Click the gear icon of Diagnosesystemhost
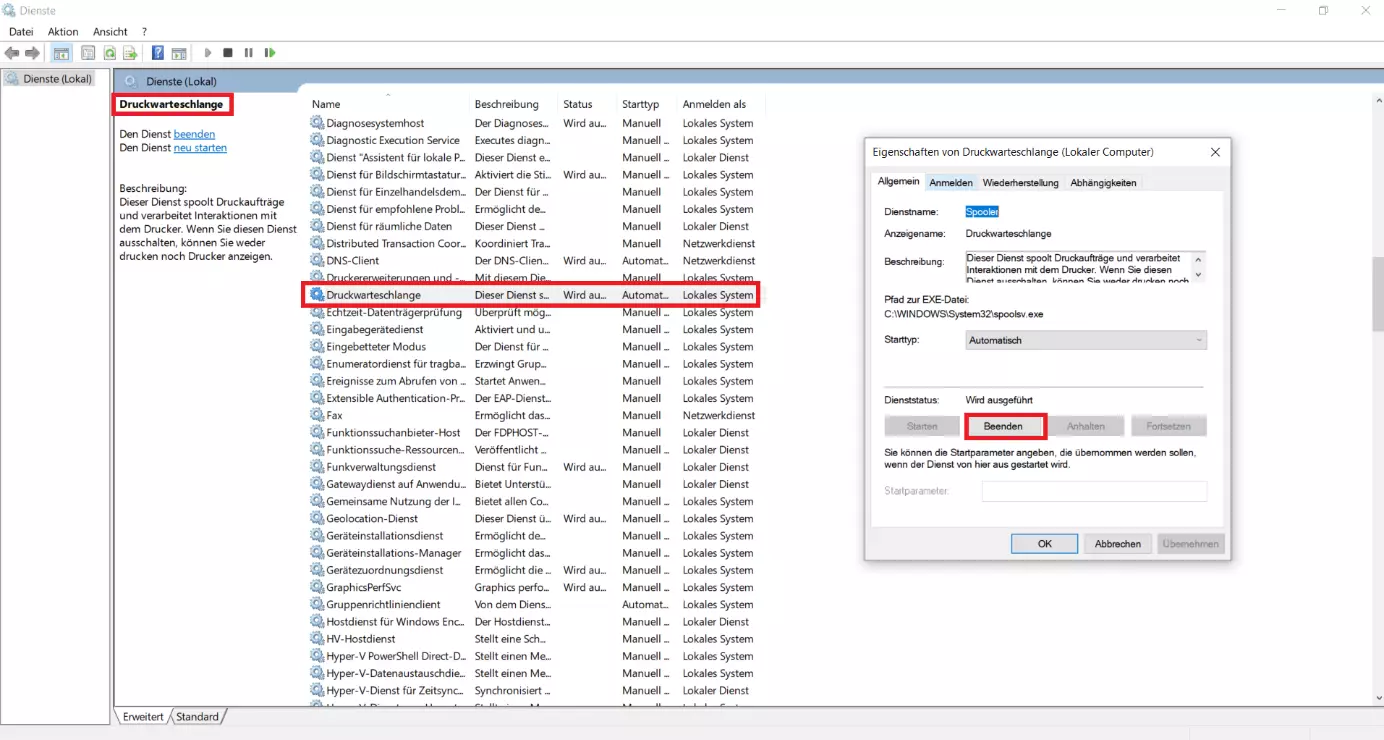This screenshot has height=740, width=1384. (x=317, y=123)
